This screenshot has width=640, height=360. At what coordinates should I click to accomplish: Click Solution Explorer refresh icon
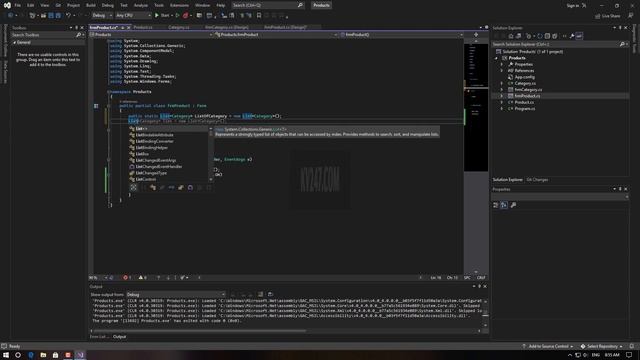coord(540,36)
